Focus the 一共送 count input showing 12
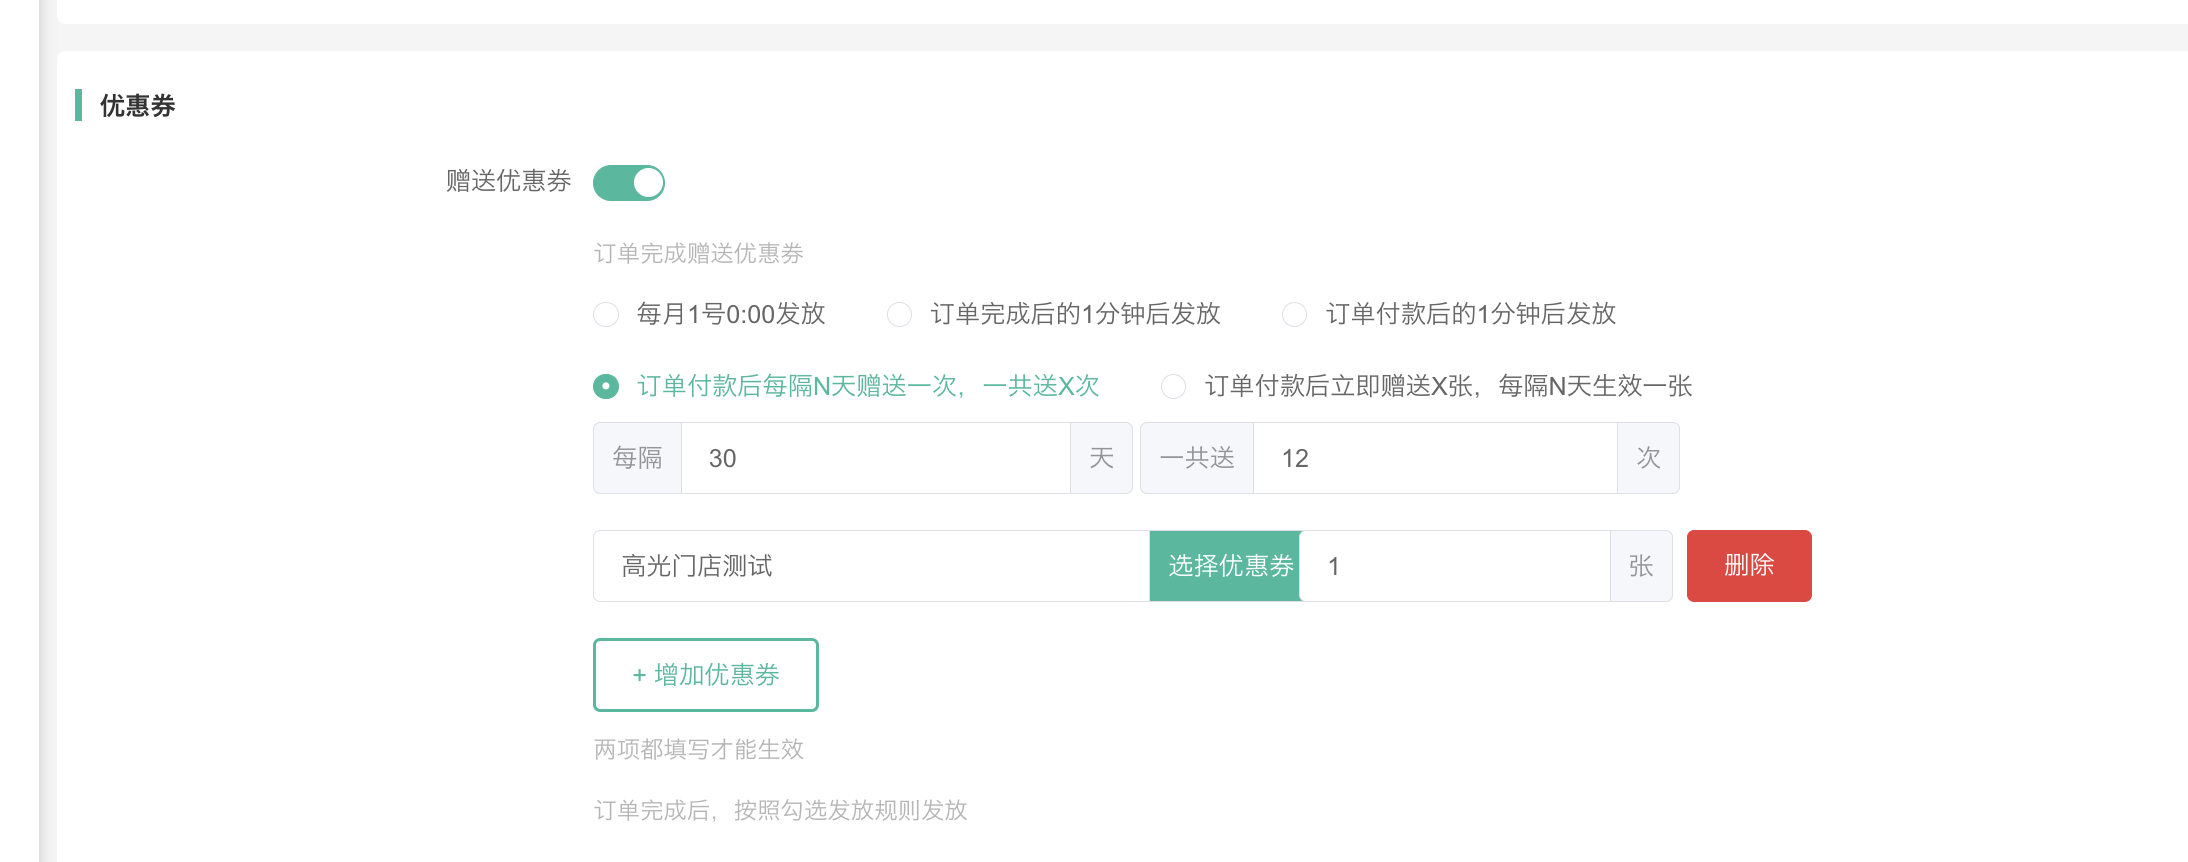The image size is (2188, 862). 1434,458
